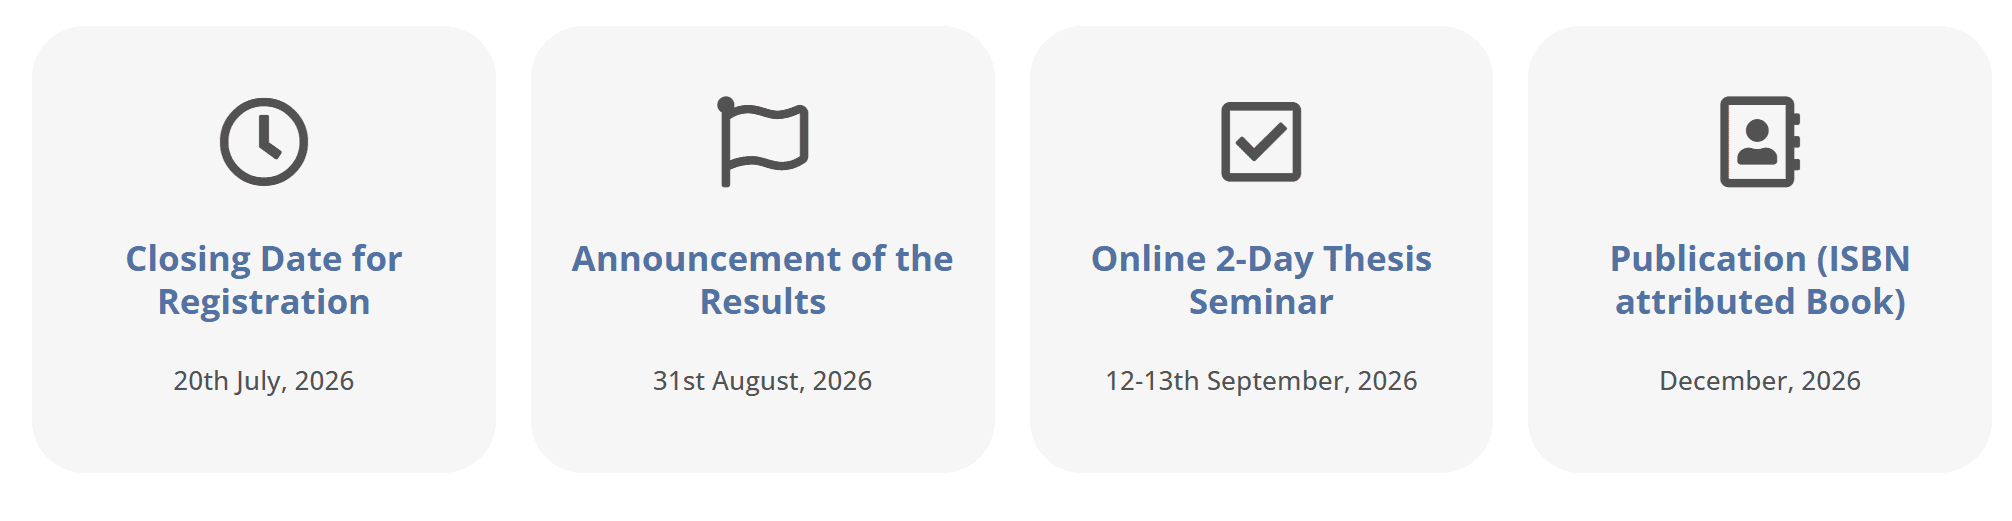
Task: Click the clock icon above Closing Date
Action: [x=264, y=142]
